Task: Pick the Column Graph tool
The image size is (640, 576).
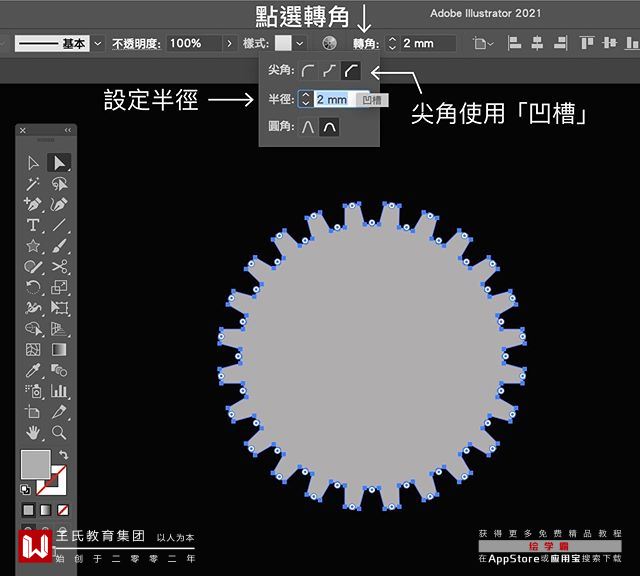Action: [x=59, y=391]
